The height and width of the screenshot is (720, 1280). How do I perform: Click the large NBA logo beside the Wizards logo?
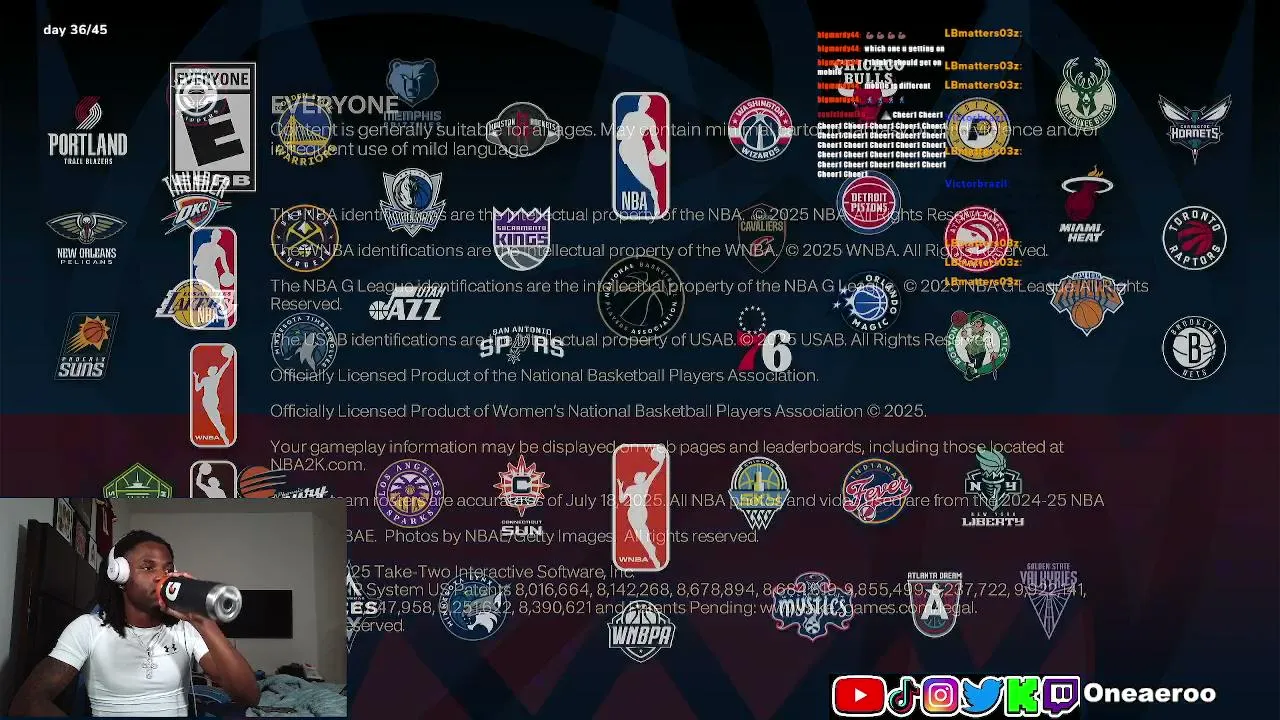point(641,155)
